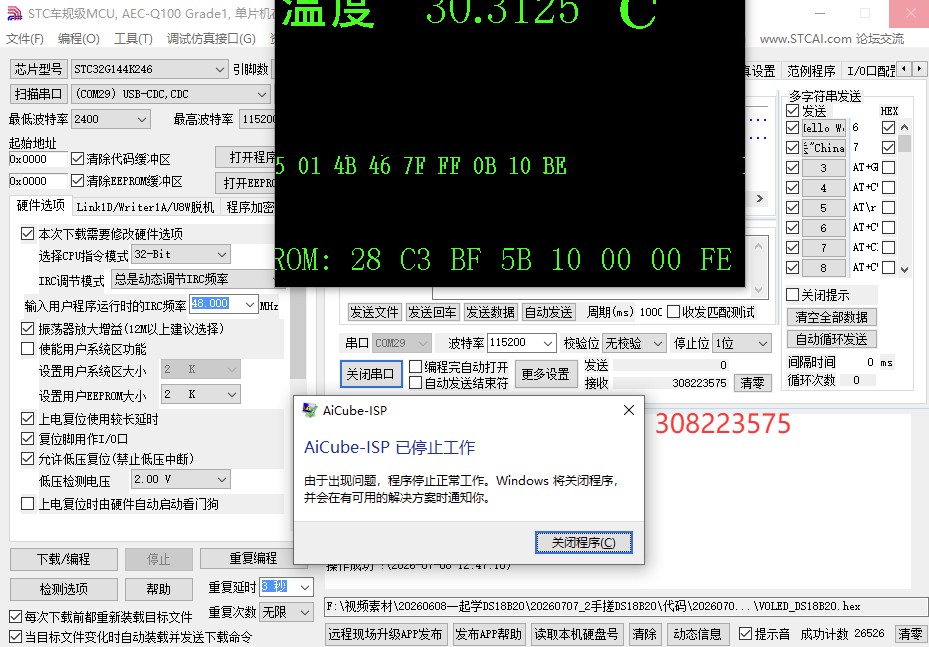929x647 pixels.
Task: Click 关闭程序(C) in the crash dialog
Action: click(x=584, y=542)
